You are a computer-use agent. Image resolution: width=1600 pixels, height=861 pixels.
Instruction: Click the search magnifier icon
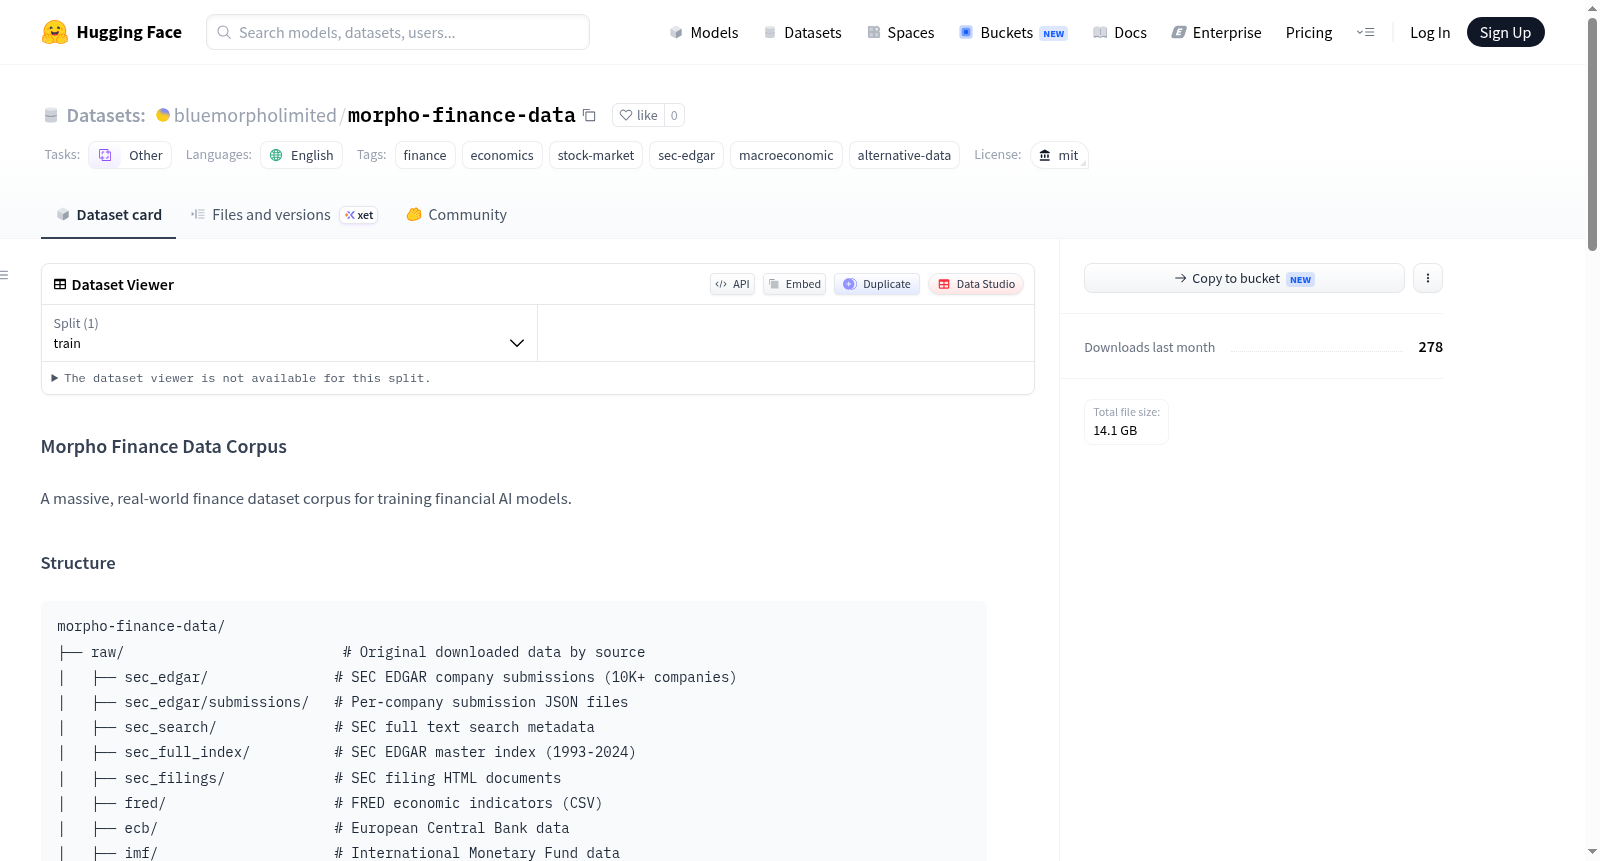tap(224, 32)
